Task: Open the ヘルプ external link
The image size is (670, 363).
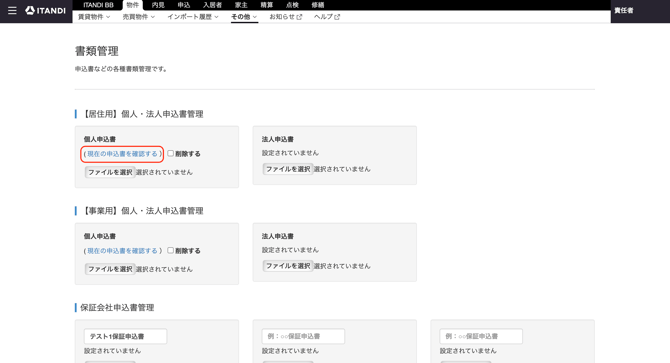Action: pos(327,17)
